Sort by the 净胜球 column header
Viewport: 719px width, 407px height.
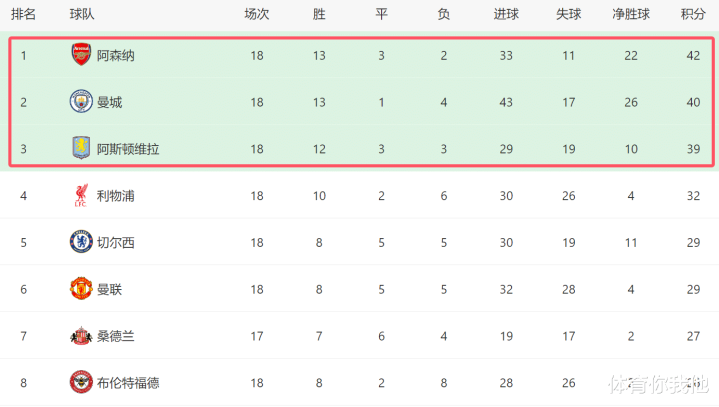point(631,14)
